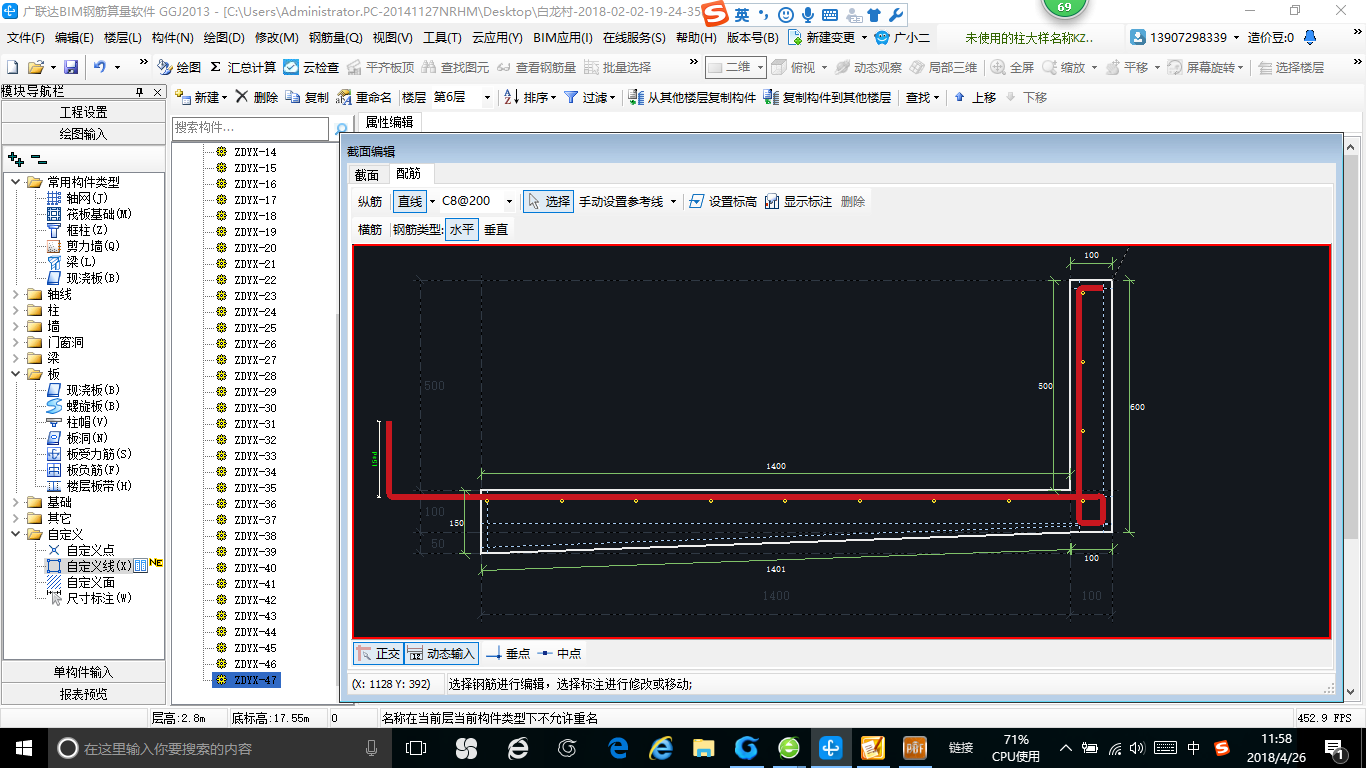Collapse 常用构件类型 folder

pyautogui.click(x=16, y=182)
